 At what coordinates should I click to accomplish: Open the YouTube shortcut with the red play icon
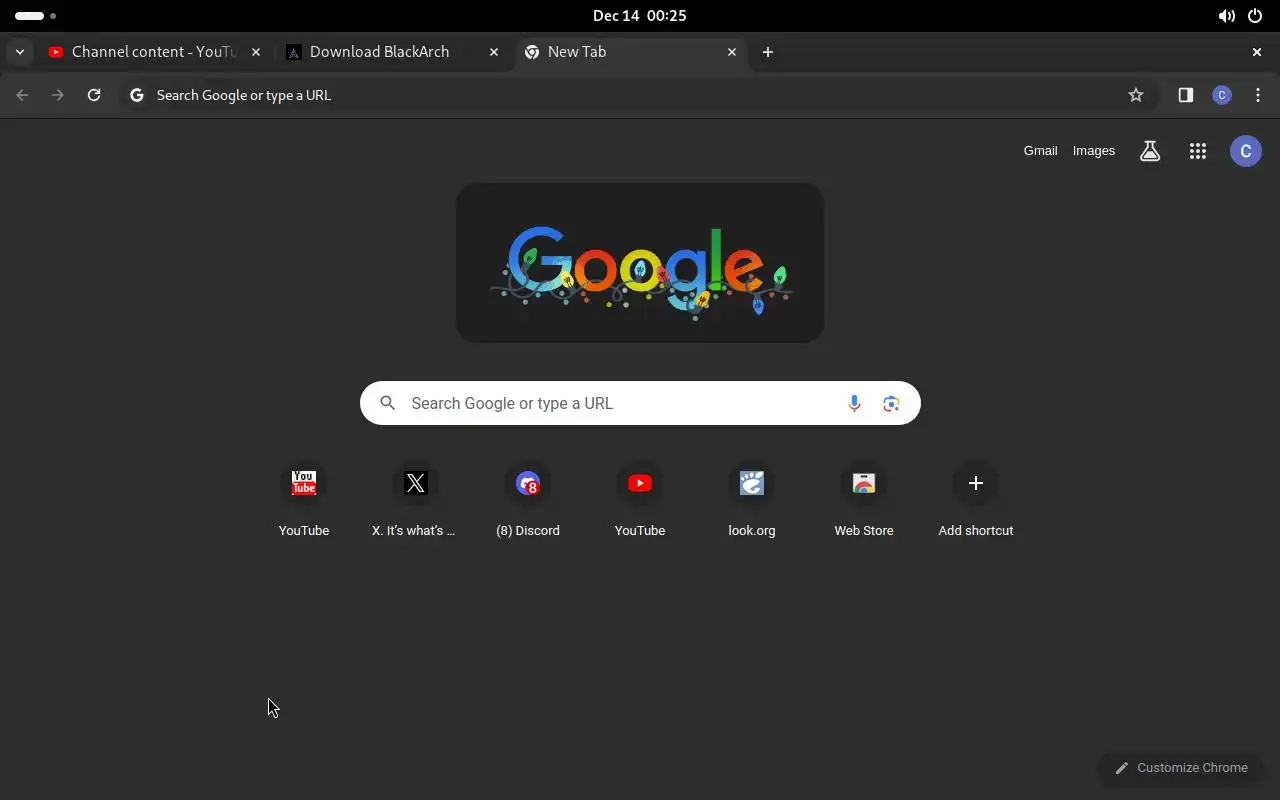(640, 501)
